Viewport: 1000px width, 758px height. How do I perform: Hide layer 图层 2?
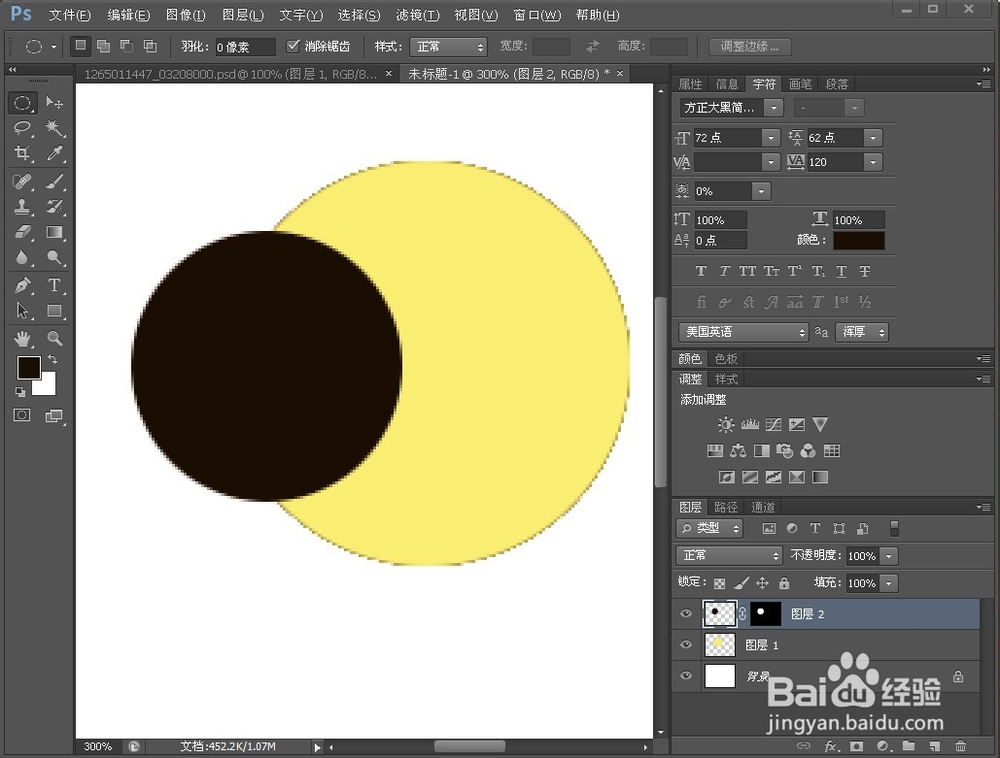pos(686,614)
